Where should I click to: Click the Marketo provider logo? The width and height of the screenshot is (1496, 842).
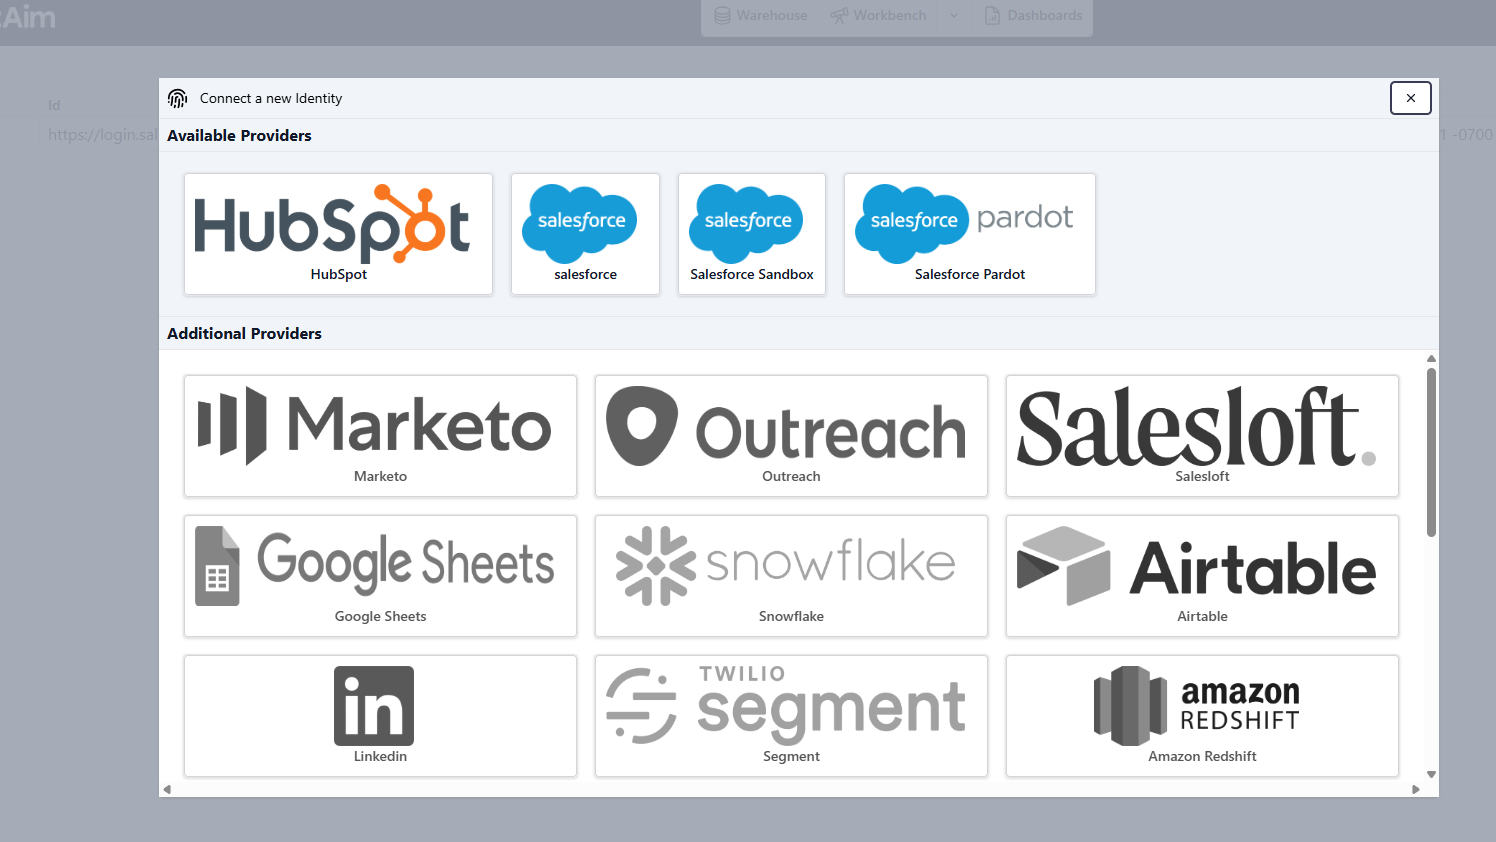pos(380,427)
